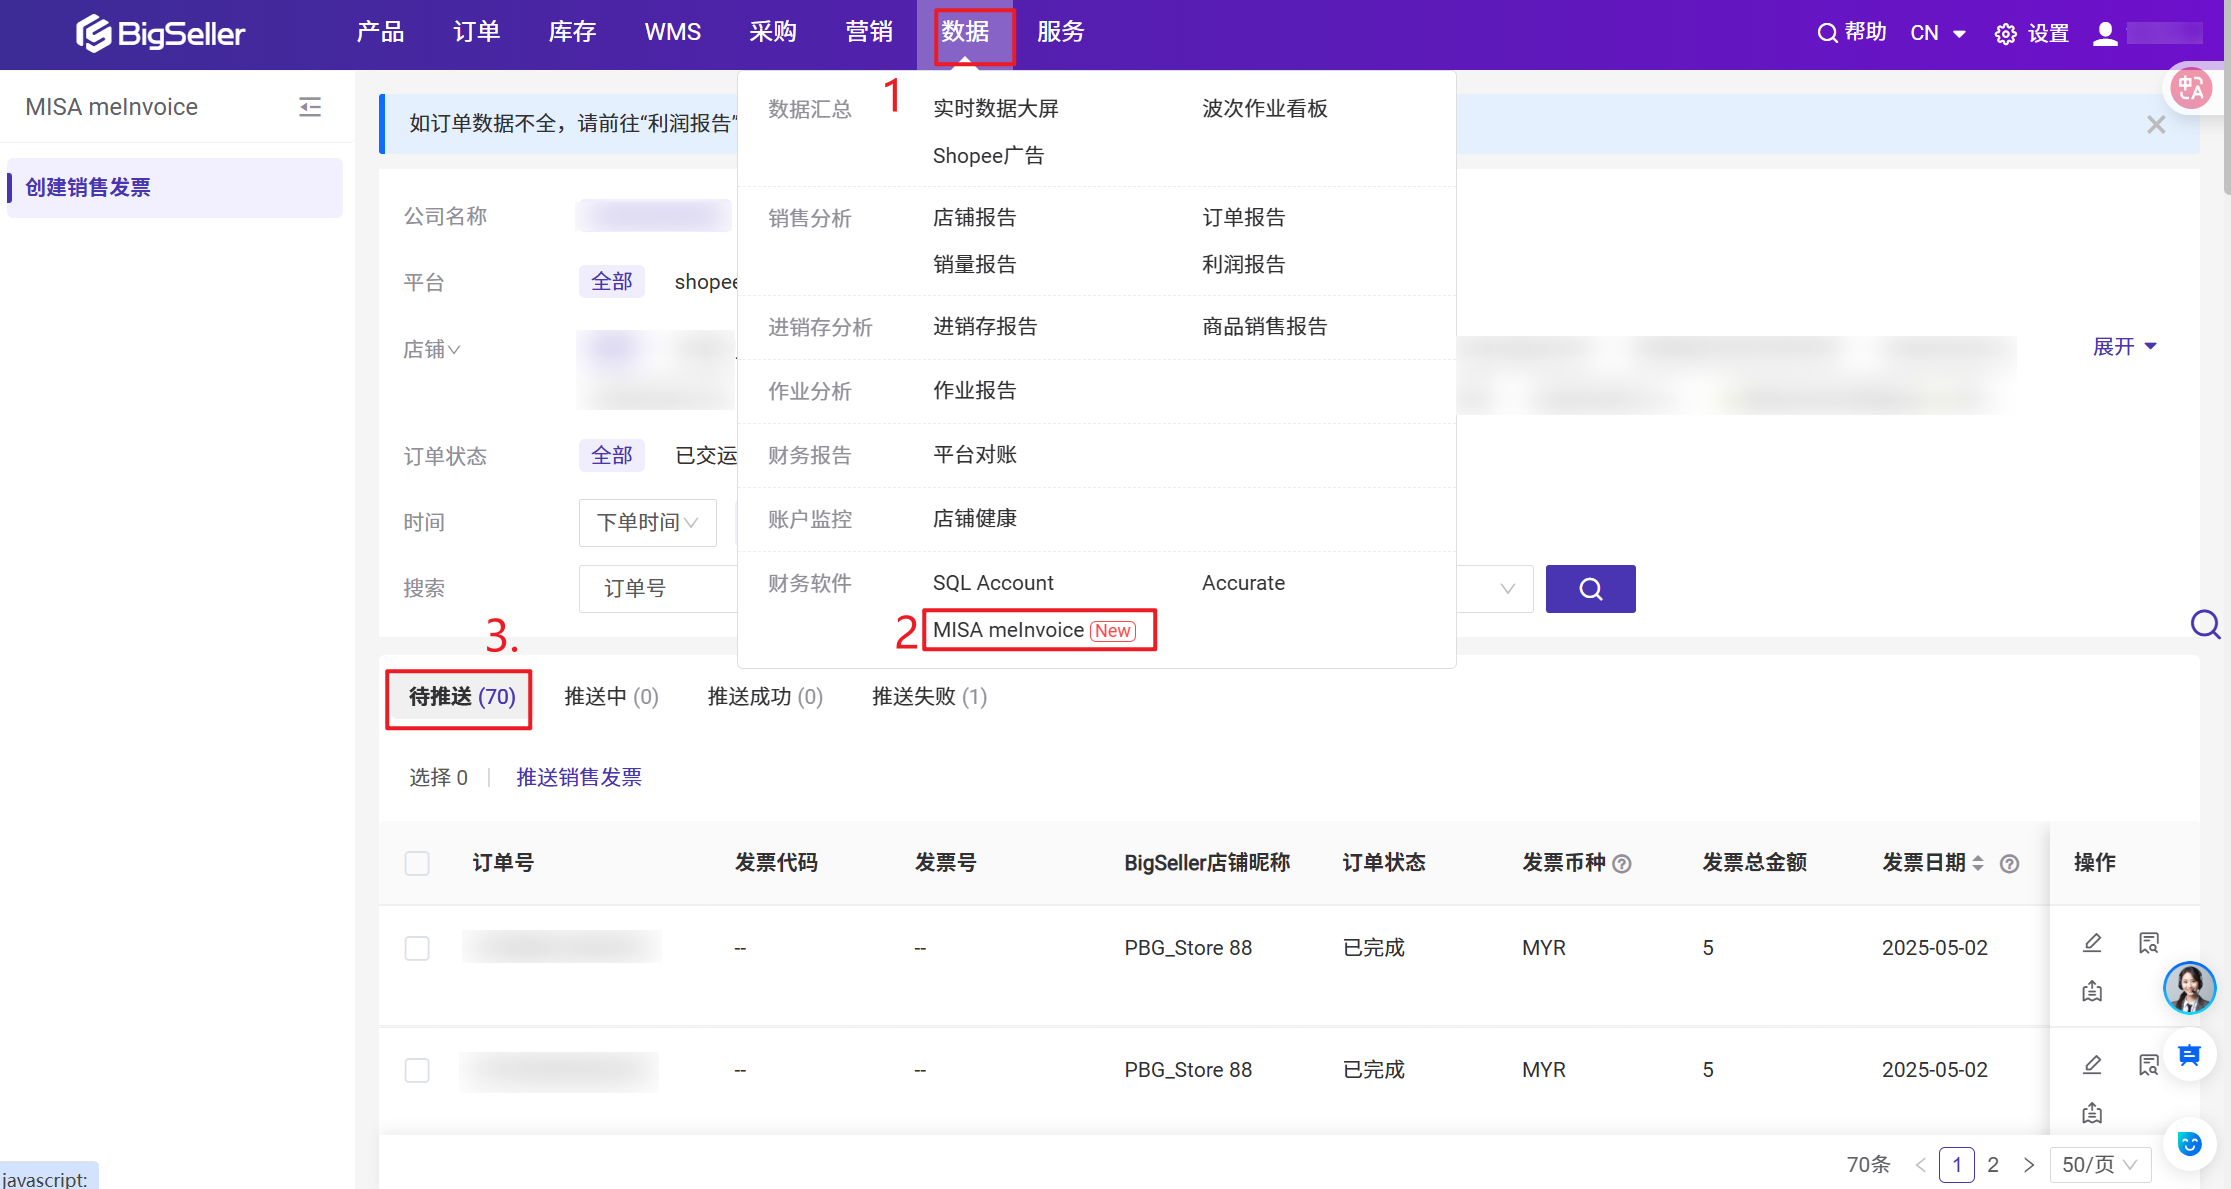Open customer service agent avatar
This screenshot has height=1189, width=2231.
point(2189,988)
